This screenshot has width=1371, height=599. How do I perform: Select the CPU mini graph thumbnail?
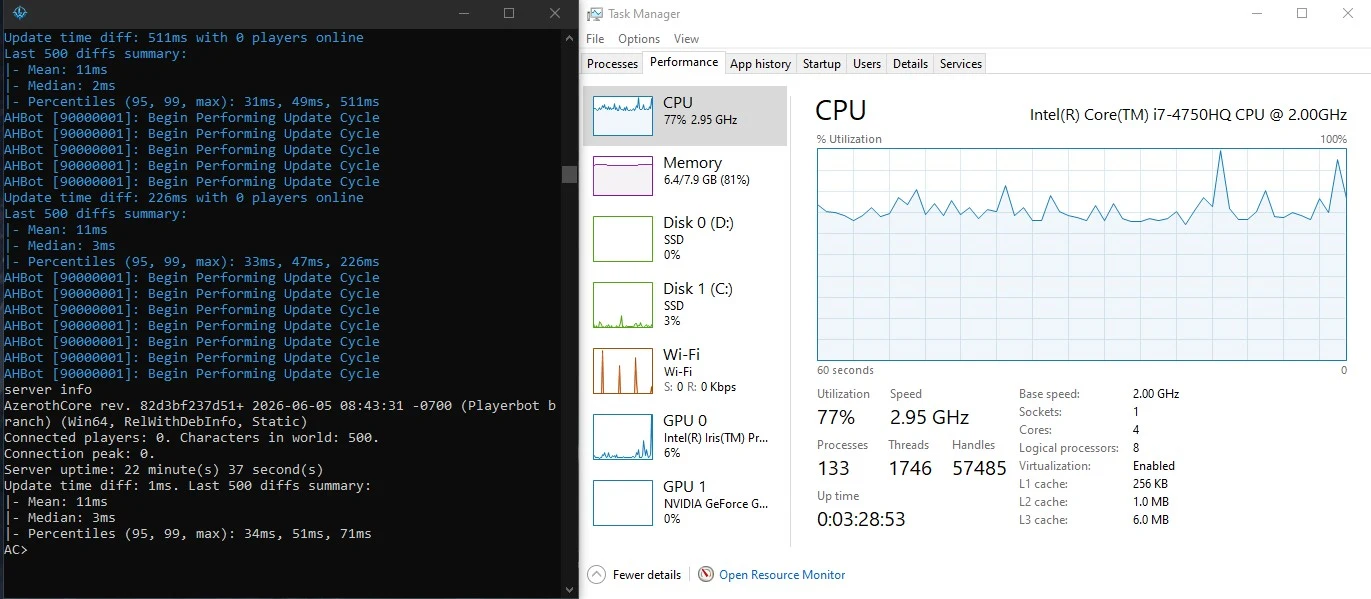[x=624, y=116]
